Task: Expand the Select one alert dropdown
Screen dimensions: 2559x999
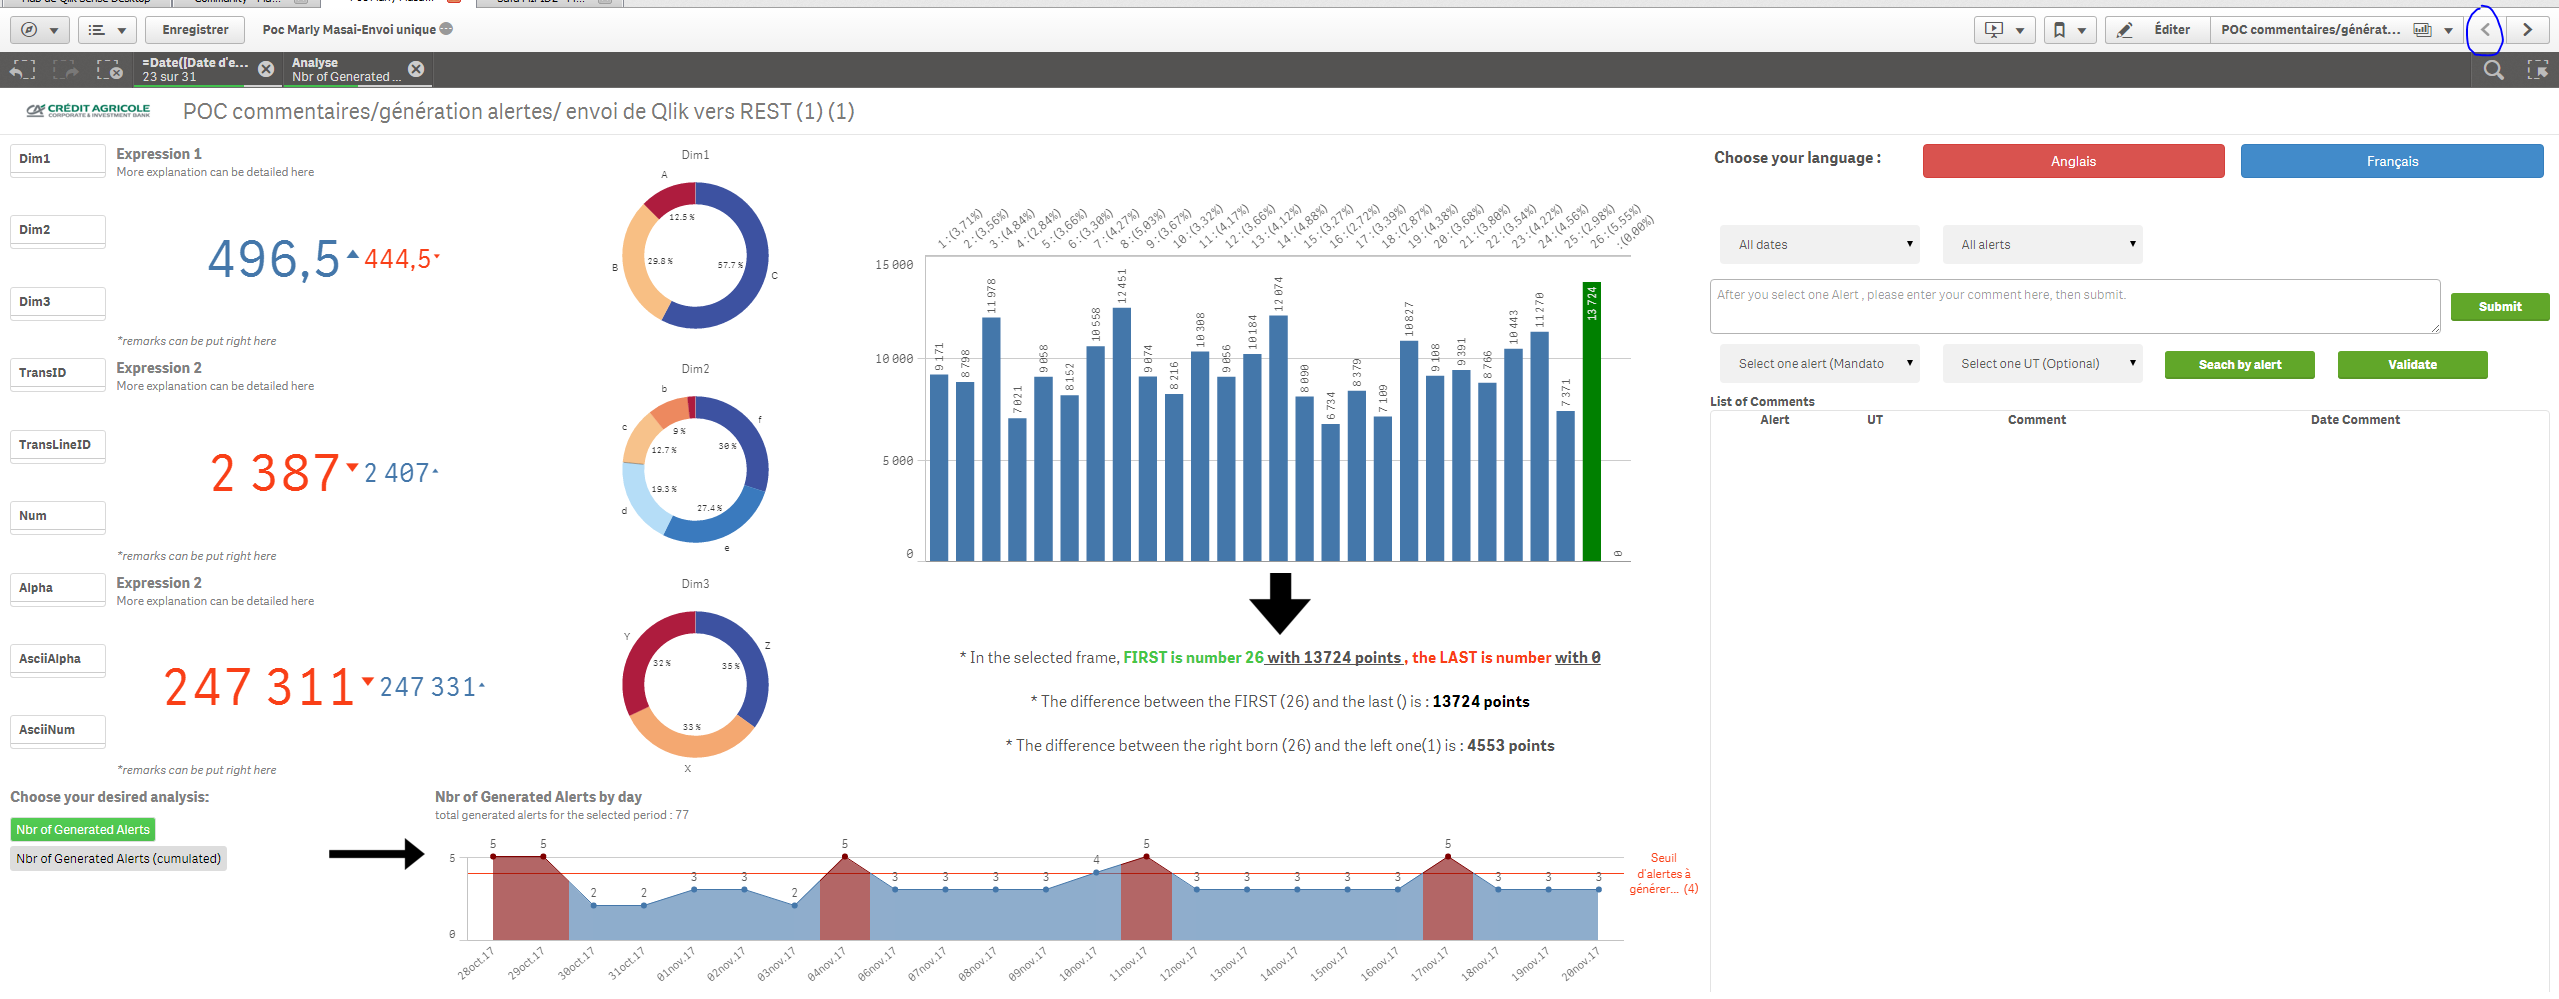Action: tap(1819, 364)
